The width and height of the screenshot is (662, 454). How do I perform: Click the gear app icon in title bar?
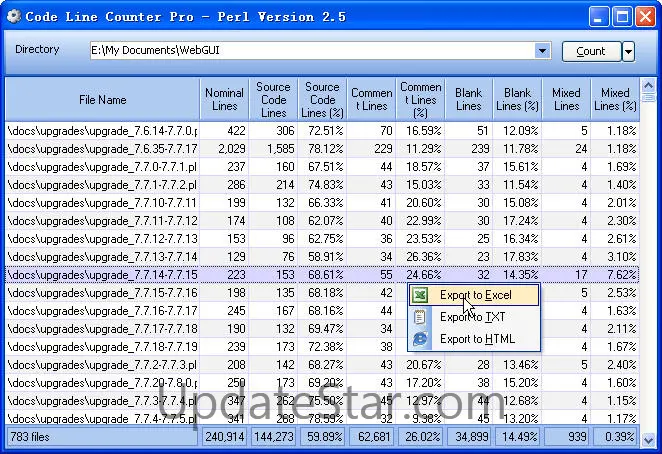coord(14,16)
